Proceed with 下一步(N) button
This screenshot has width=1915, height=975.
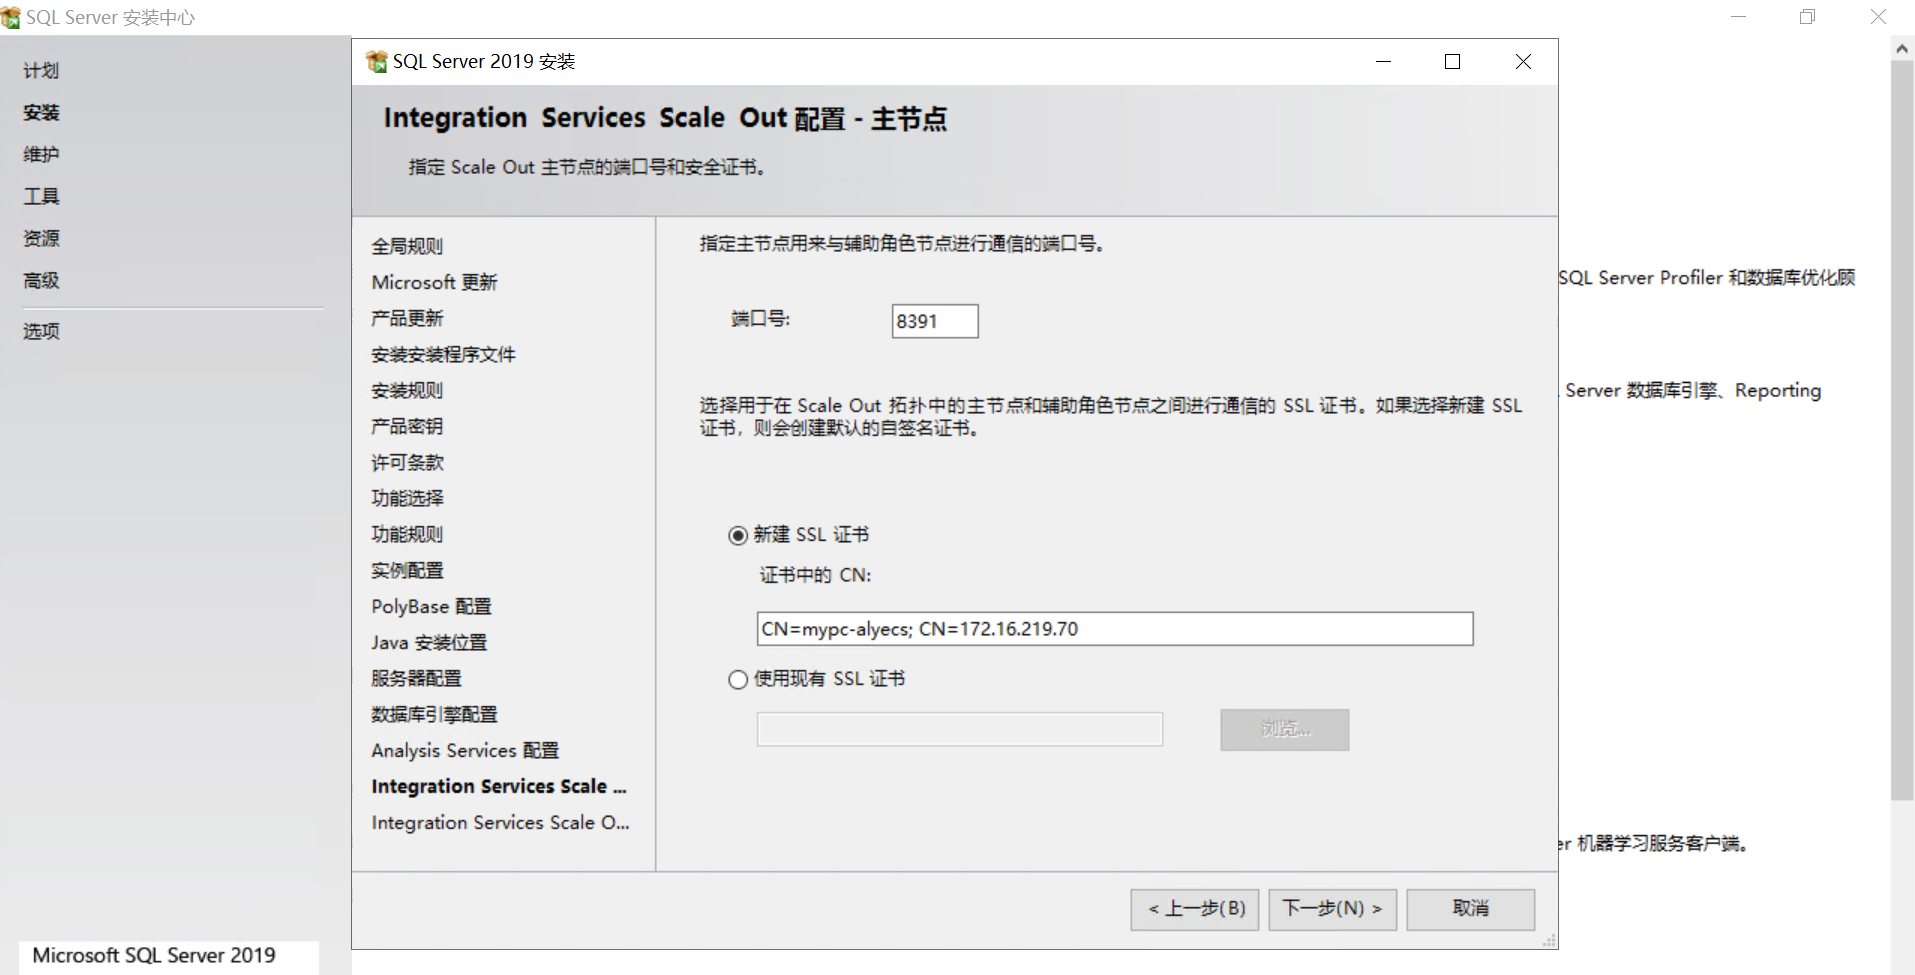1333,909
